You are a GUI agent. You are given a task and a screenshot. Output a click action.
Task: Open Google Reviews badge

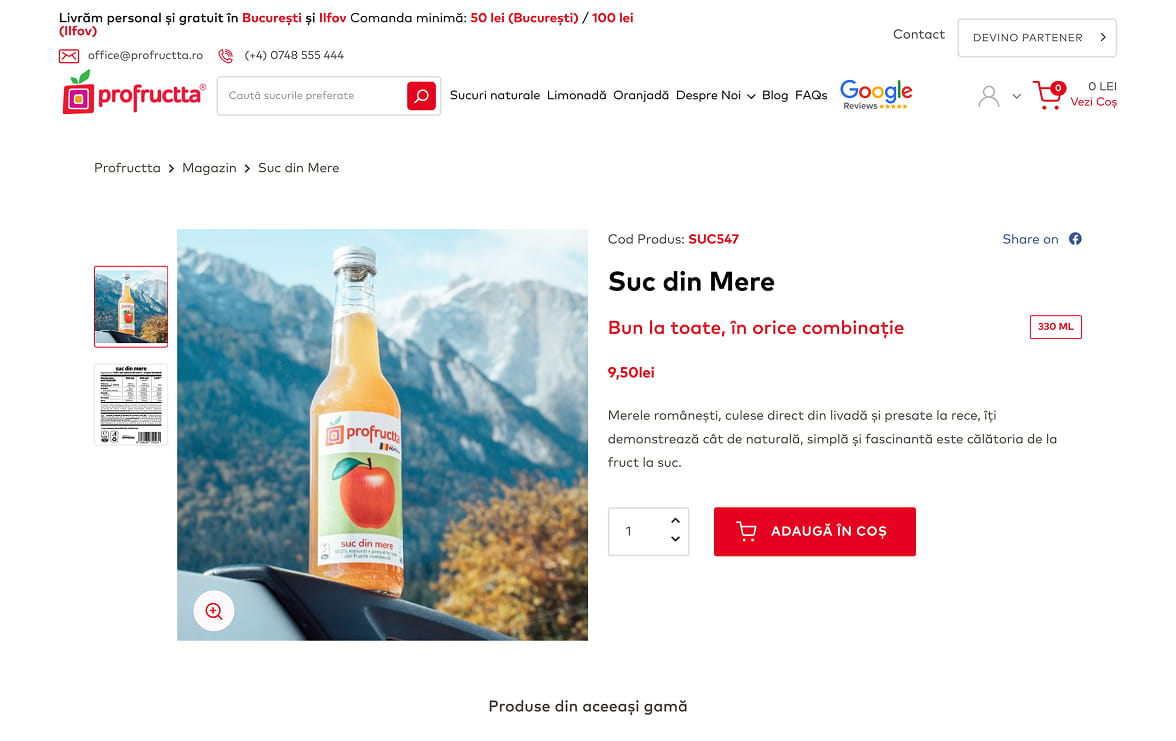[875, 94]
